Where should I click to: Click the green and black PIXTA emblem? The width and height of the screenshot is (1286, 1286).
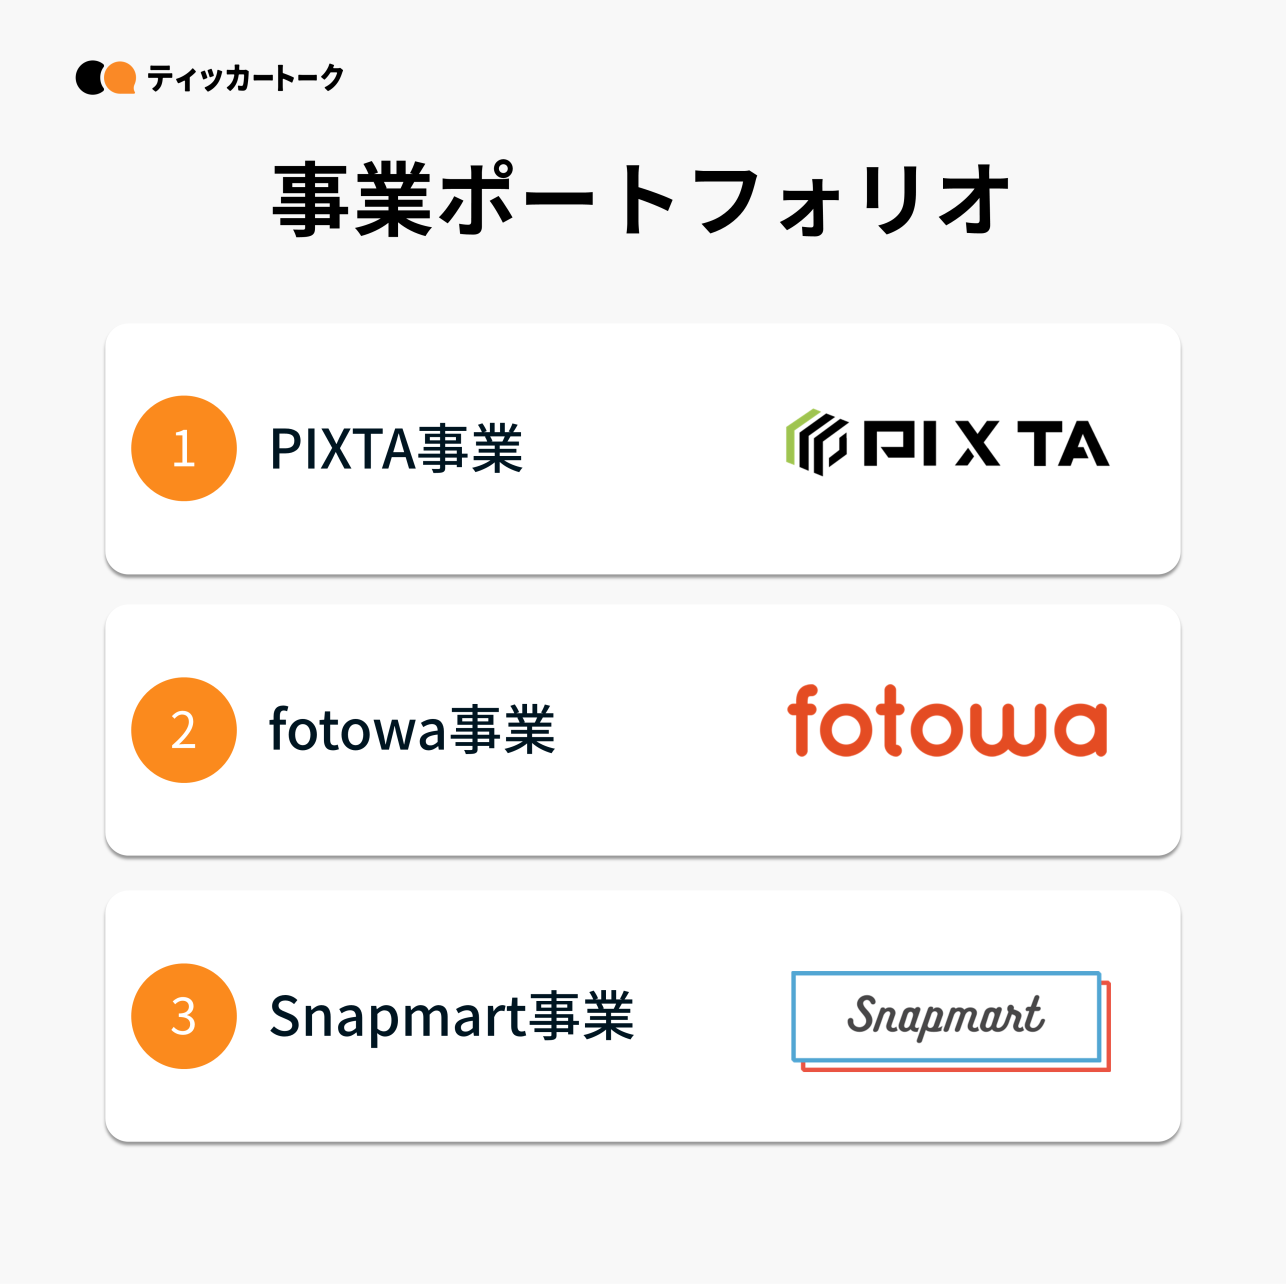[x=816, y=442]
